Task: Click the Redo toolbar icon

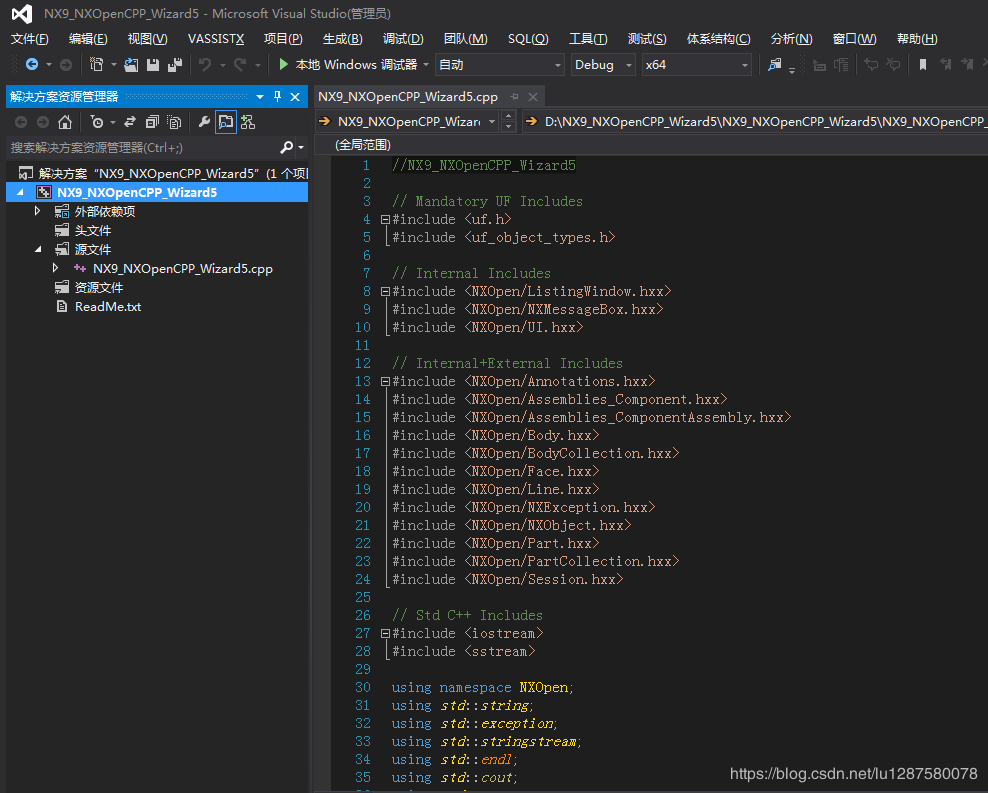Action: [240, 64]
